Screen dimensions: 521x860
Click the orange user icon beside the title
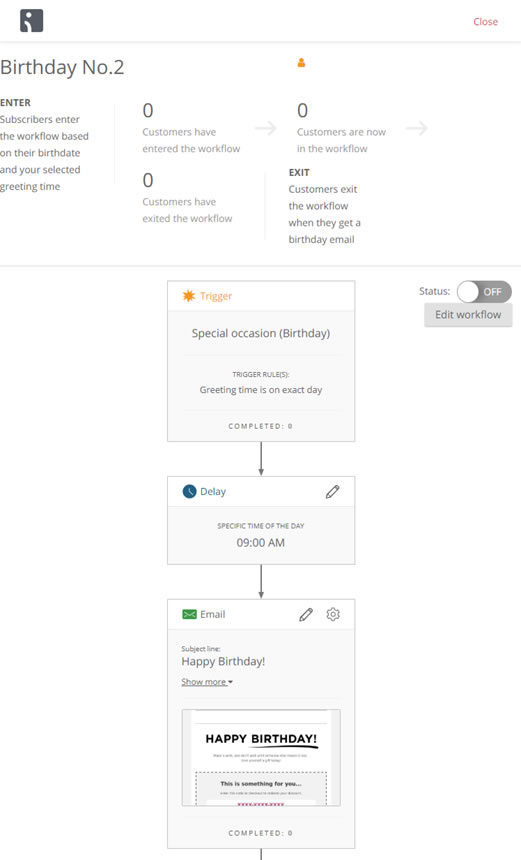301,63
